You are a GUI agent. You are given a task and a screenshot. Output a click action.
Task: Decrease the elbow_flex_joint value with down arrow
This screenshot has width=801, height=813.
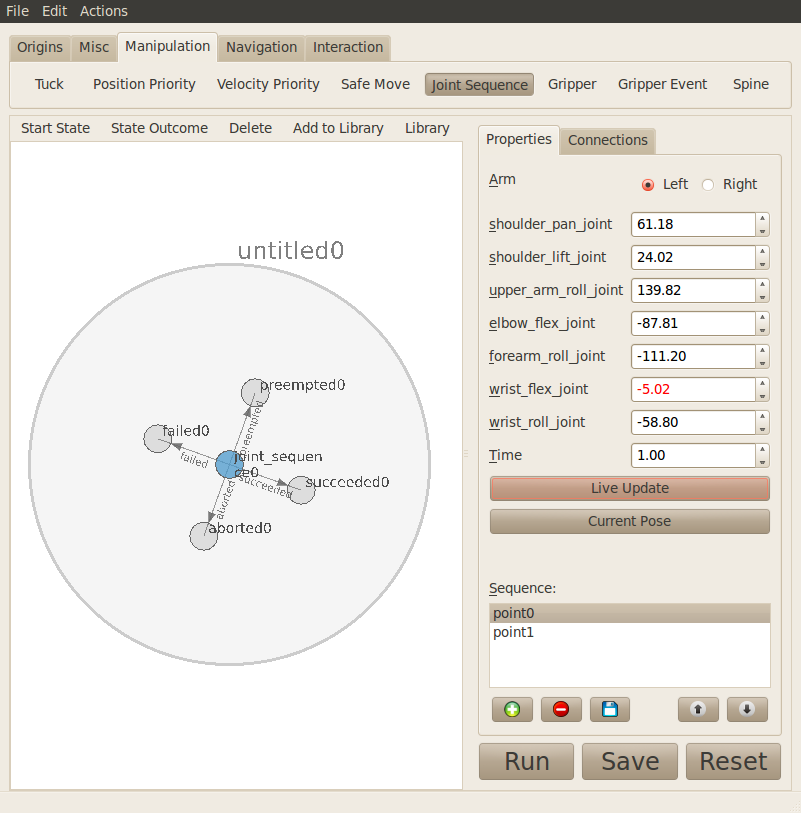click(x=762, y=329)
